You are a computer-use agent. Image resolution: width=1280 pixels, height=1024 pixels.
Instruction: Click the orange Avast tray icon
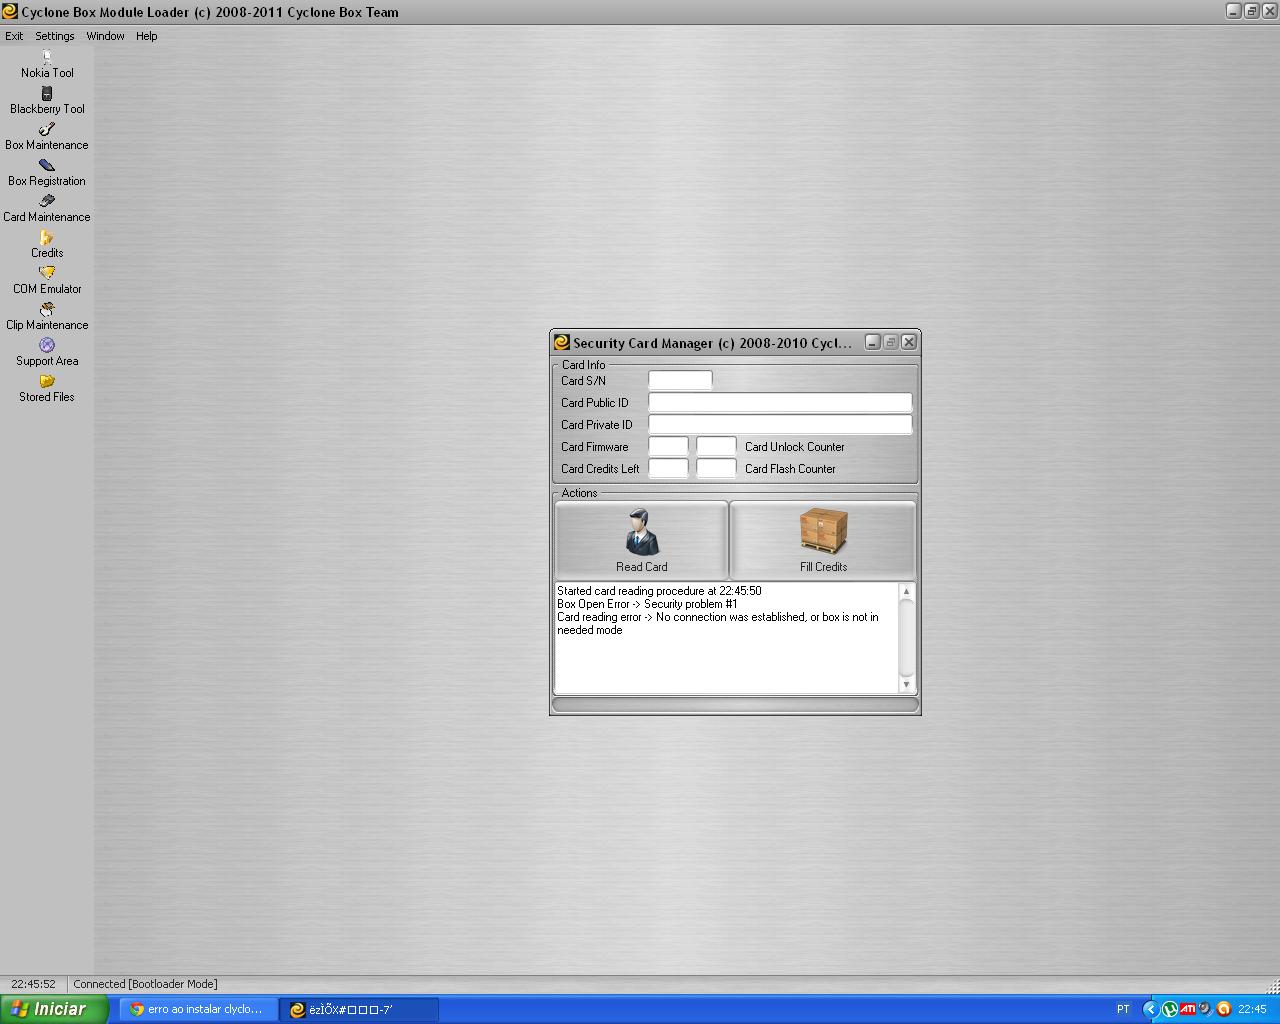click(1223, 1009)
